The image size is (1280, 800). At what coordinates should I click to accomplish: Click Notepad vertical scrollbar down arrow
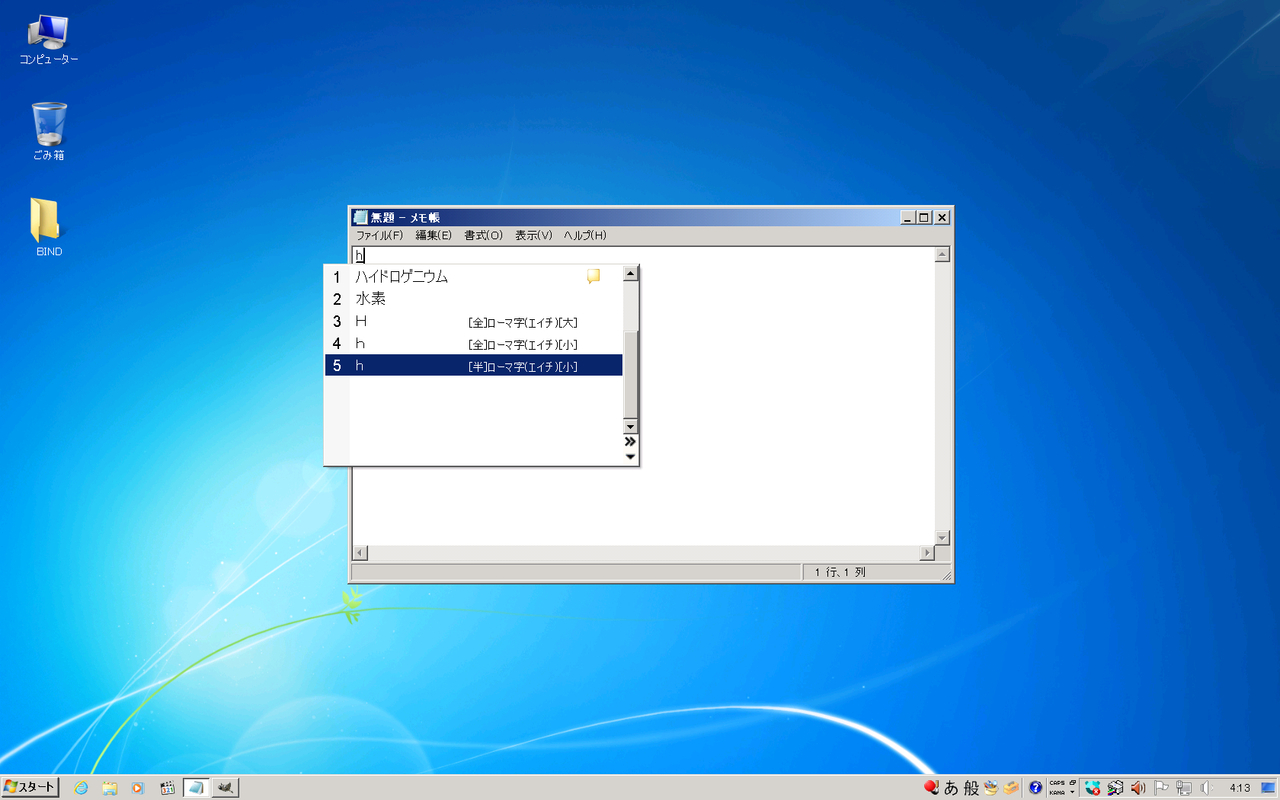[941, 537]
